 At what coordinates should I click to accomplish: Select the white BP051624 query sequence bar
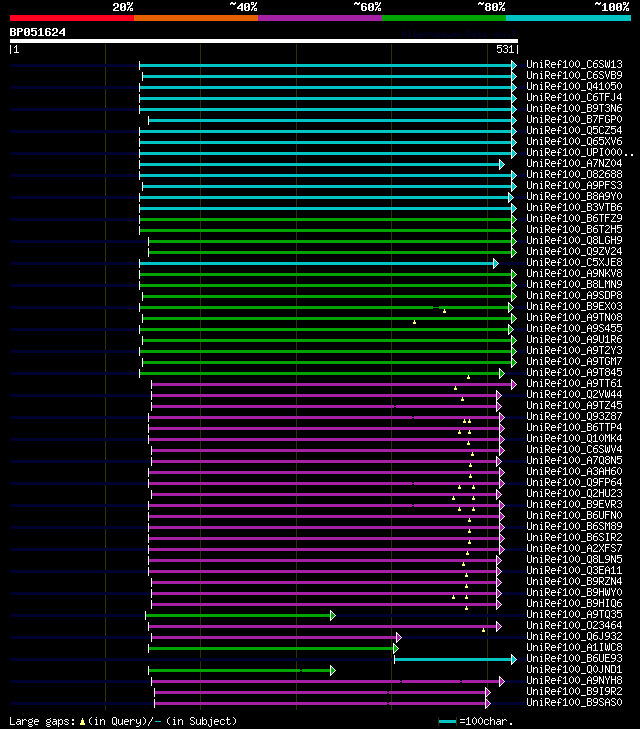(x=264, y=41)
